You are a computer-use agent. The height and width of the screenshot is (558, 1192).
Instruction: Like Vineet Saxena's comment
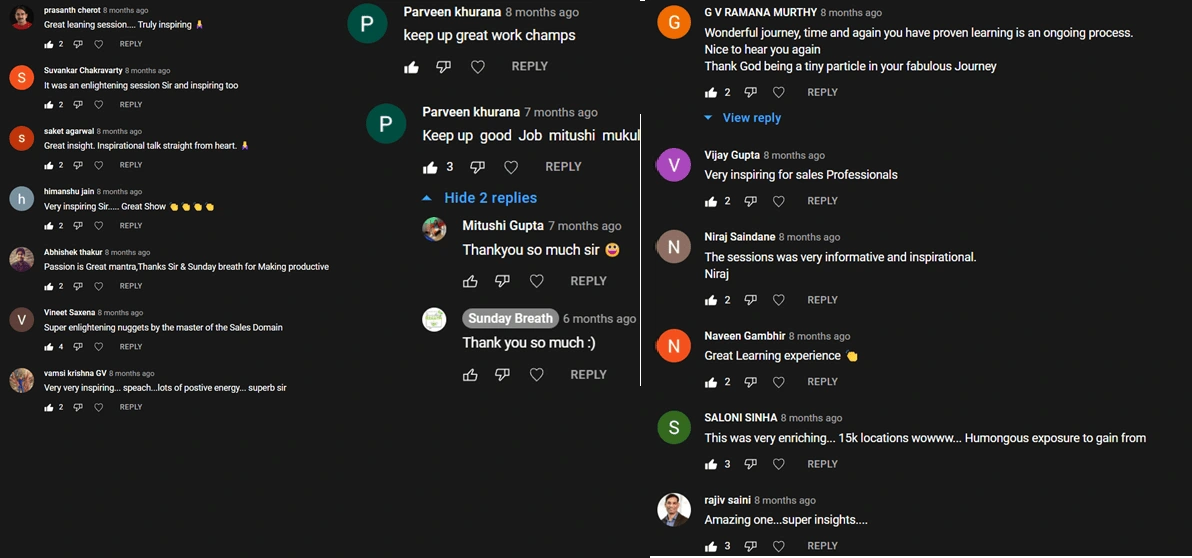pos(49,347)
